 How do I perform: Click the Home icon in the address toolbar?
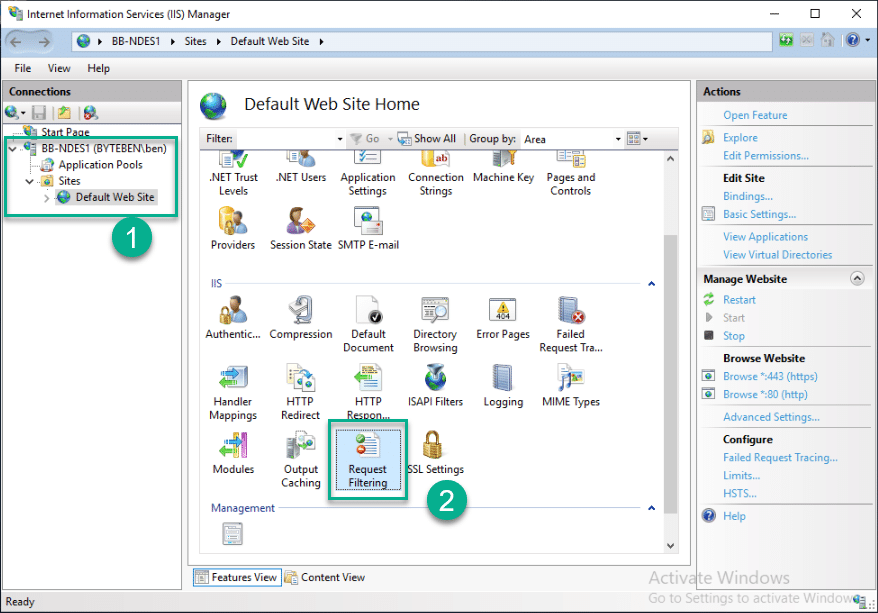coord(827,40)
